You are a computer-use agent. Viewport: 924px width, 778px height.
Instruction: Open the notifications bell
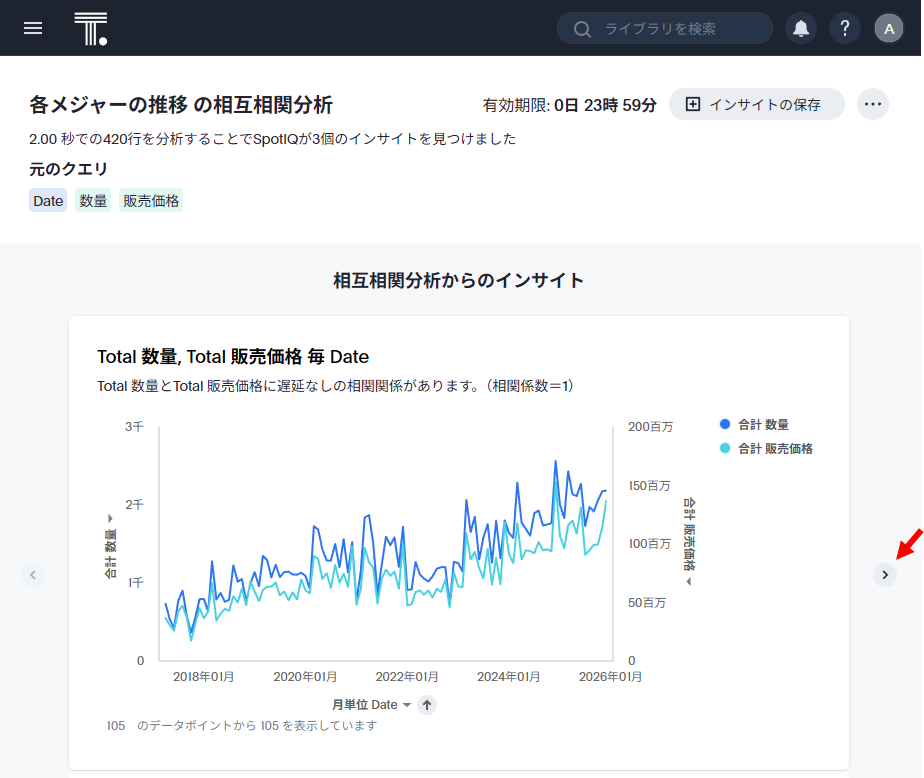click(800, 28)
